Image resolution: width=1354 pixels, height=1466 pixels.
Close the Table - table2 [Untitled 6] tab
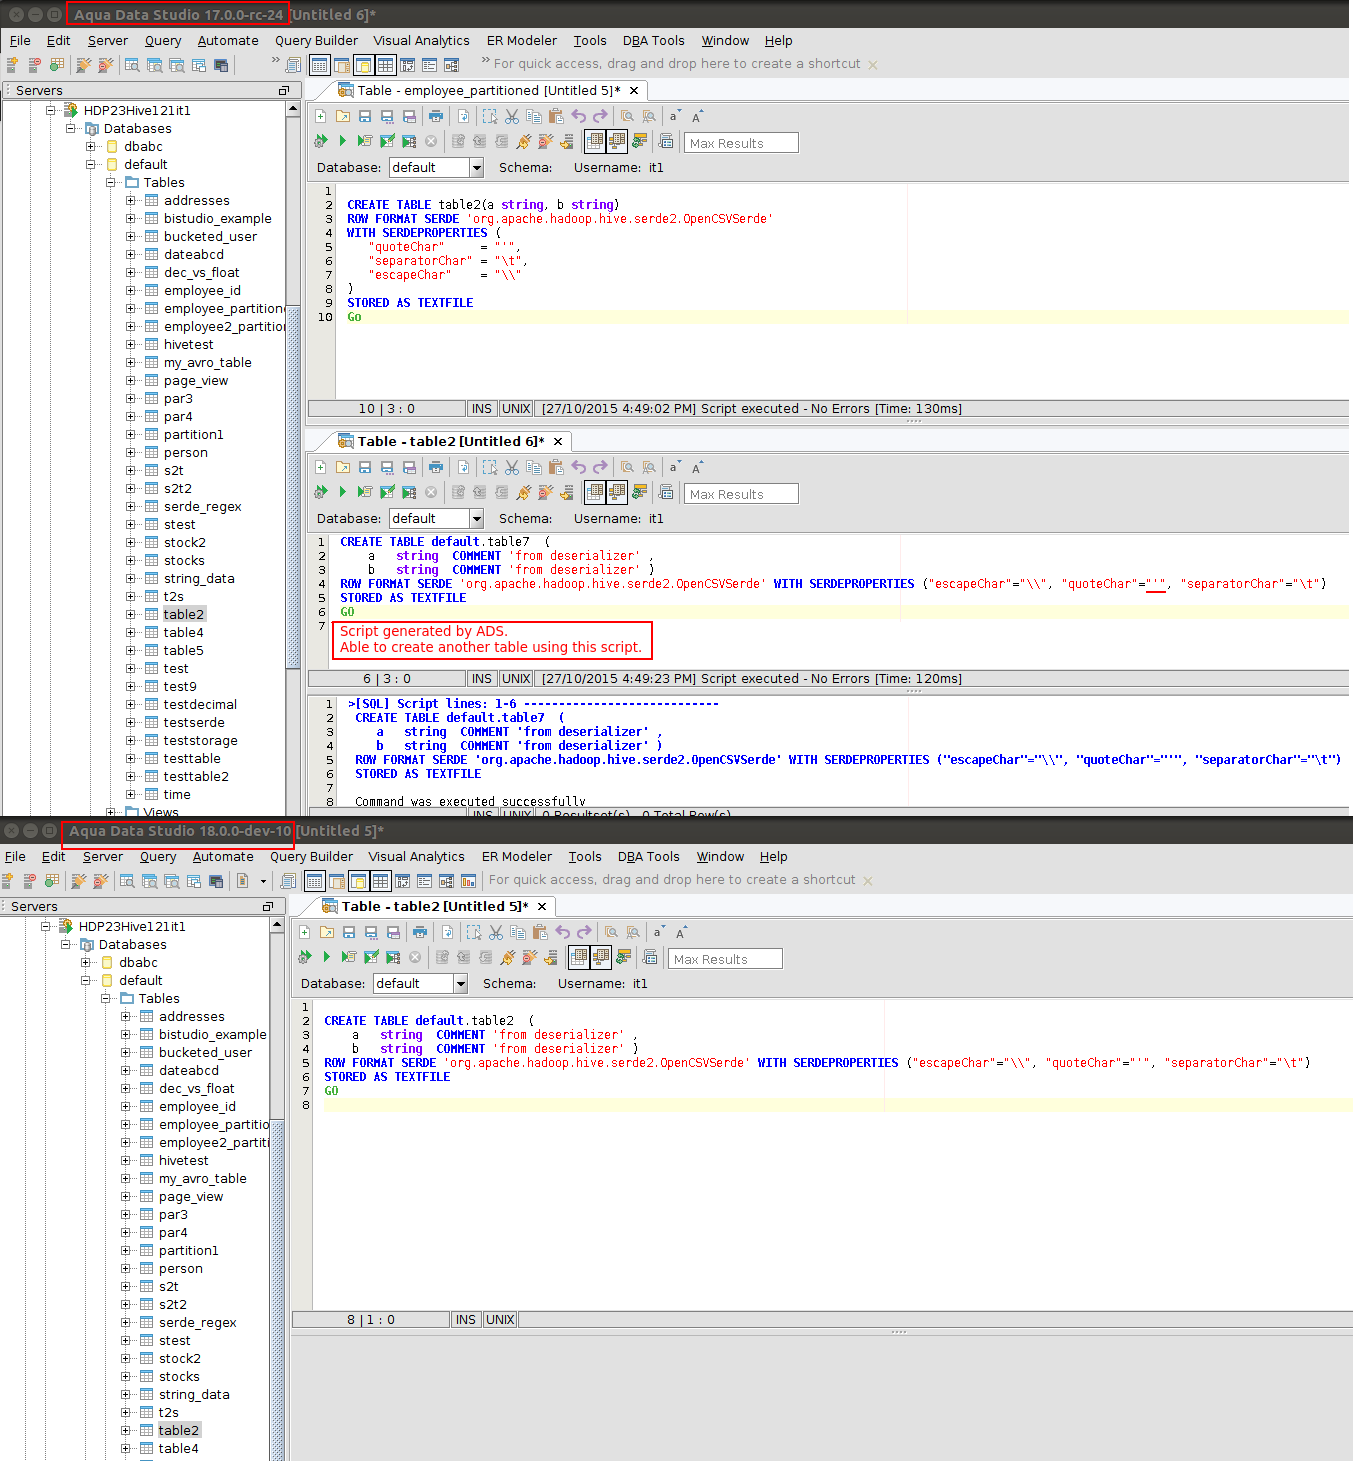click(558, 442)
